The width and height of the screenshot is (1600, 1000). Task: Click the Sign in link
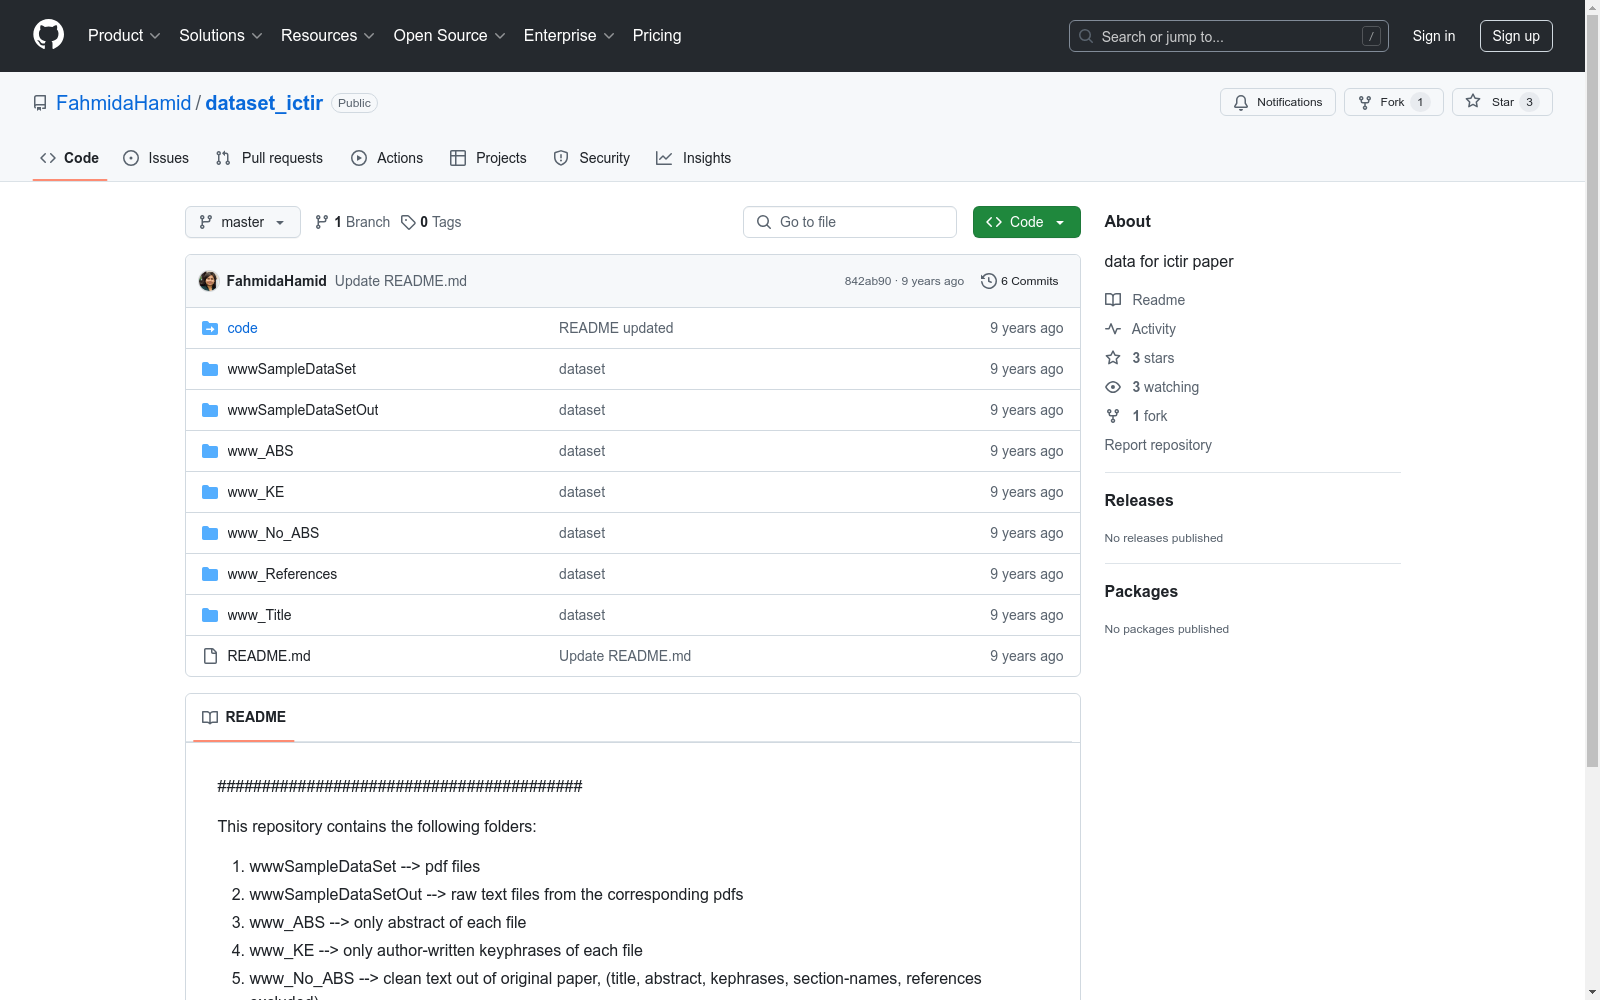[1434, 36]
